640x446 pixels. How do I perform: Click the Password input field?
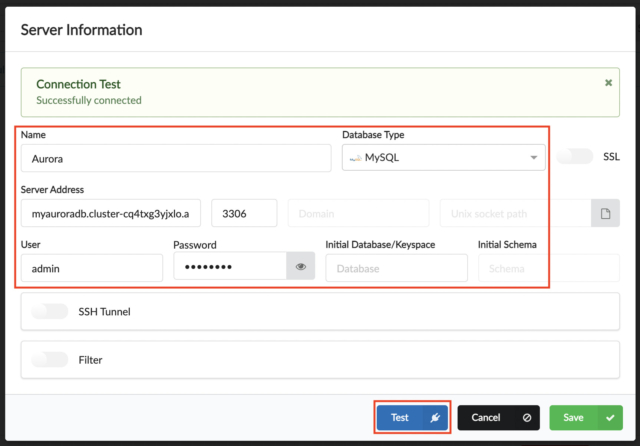(230, 266)
